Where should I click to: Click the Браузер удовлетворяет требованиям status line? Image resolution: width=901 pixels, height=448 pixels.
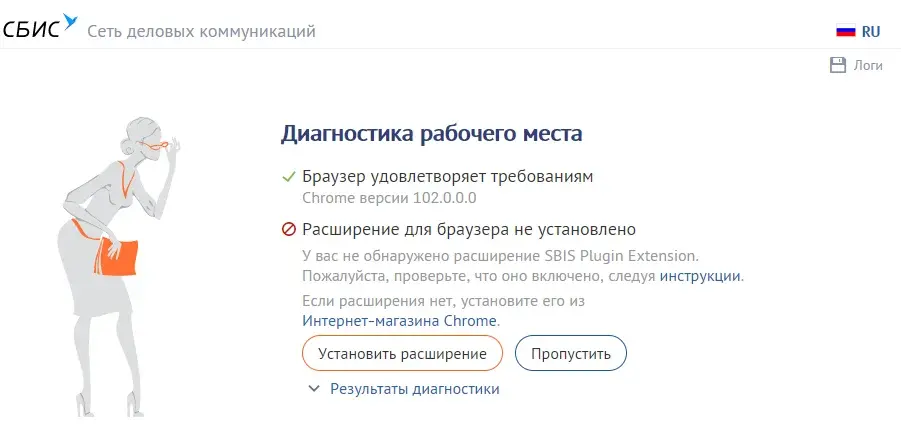point(448,176)
